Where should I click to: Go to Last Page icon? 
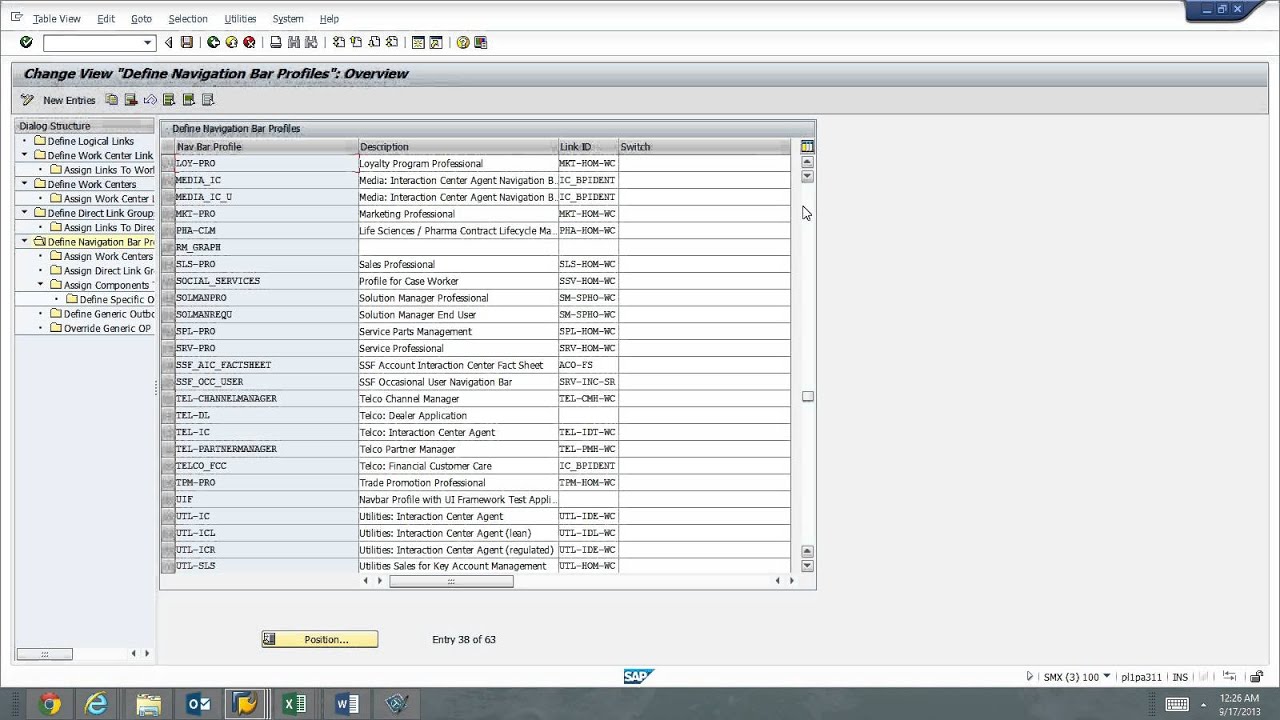(x=392, y=42)
